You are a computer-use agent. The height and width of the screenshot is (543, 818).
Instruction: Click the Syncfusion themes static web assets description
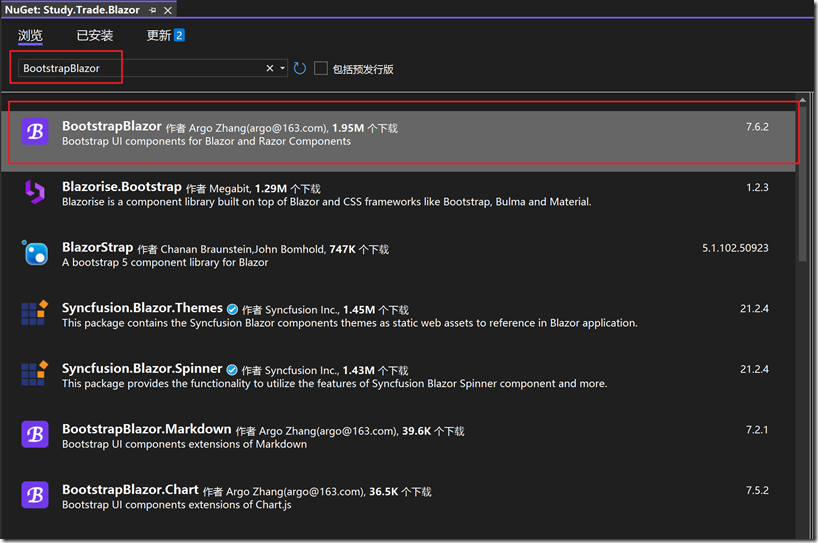pos(350,323)
